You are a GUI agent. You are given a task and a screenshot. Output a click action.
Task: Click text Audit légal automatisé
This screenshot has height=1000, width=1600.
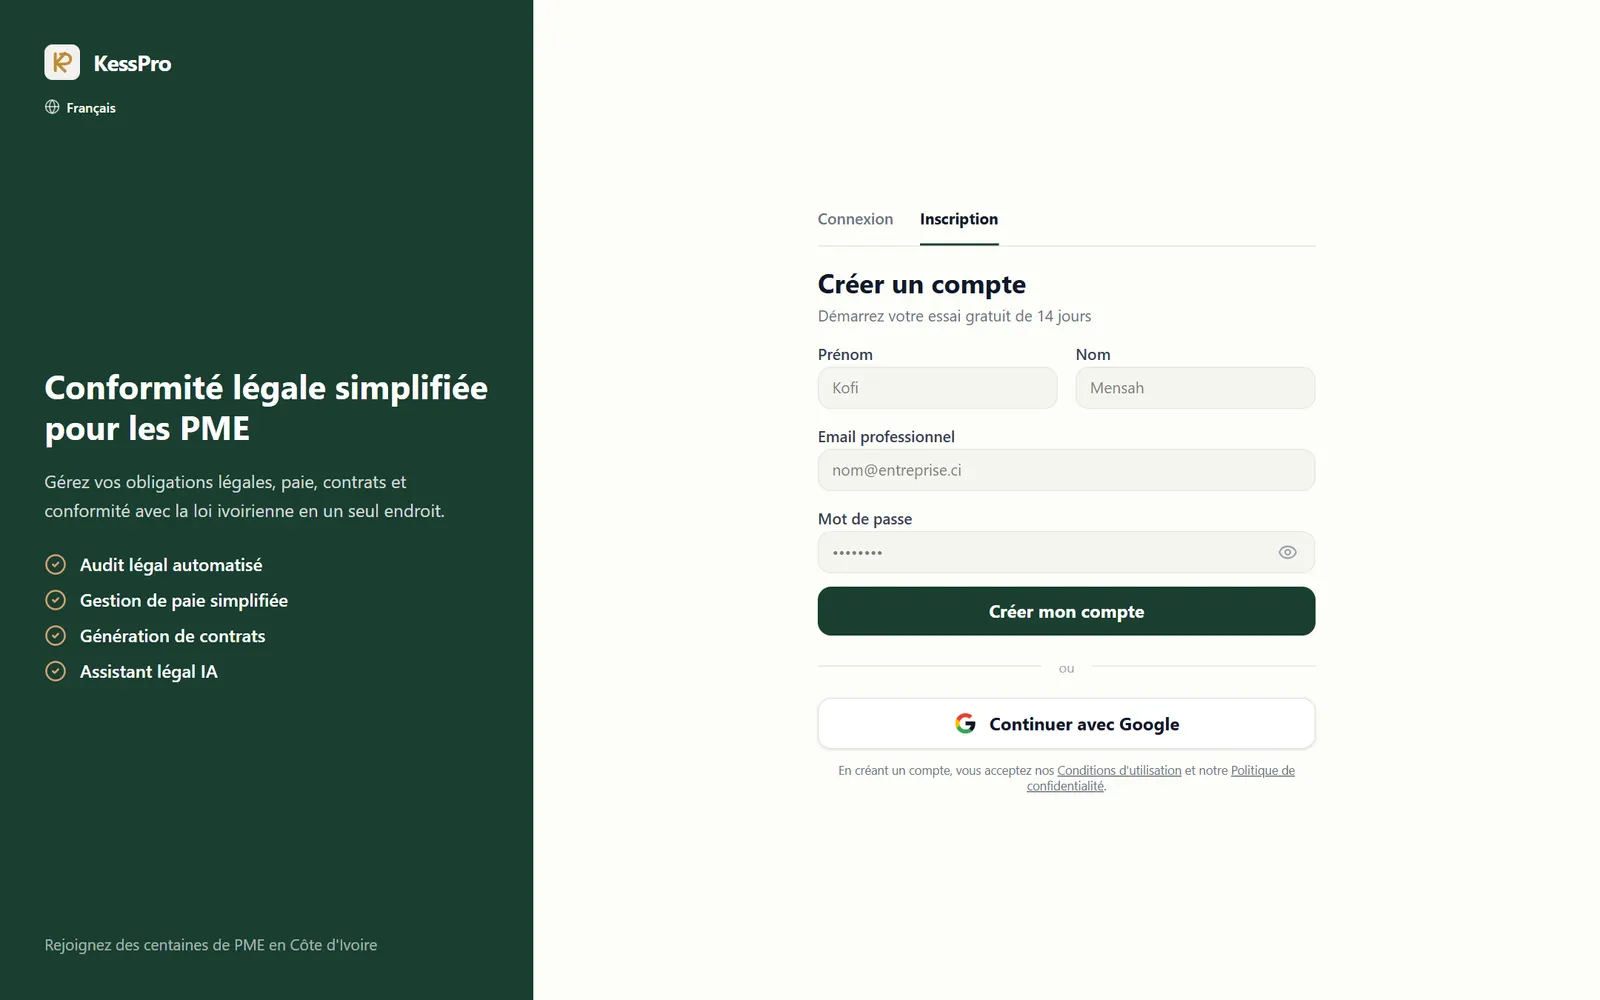pyautogui.click(x=171, y=565)
